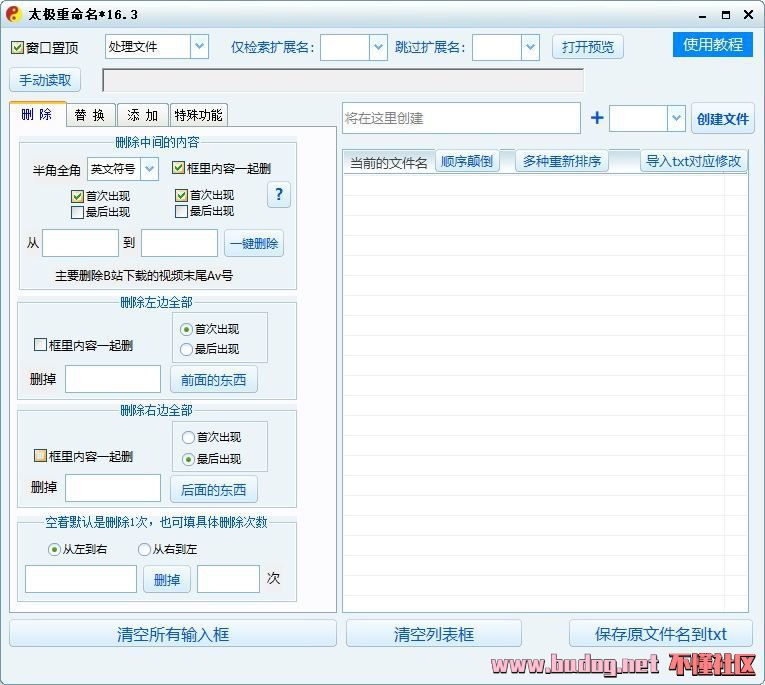Enable 框里内容一起删 in 删除左边全部 section
This screenshot has width=765, height=685.
pos(41,345)
